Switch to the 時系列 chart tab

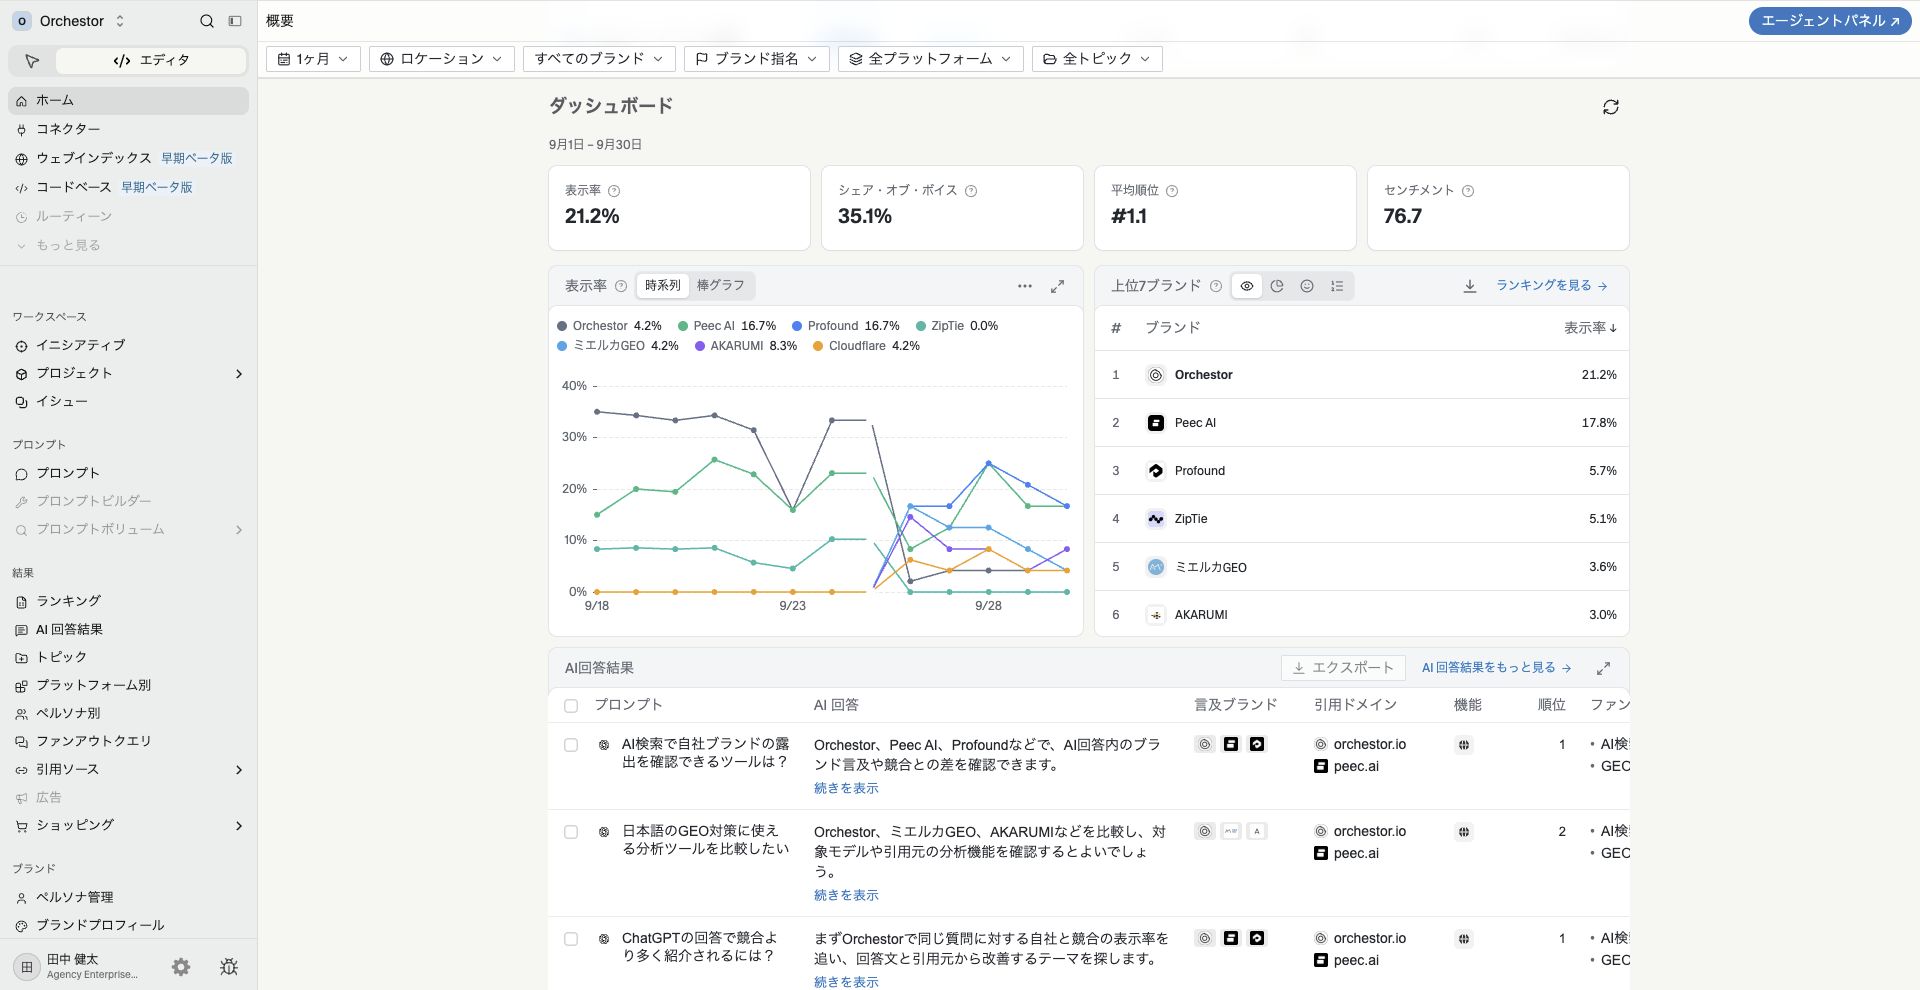click(662, 286)
